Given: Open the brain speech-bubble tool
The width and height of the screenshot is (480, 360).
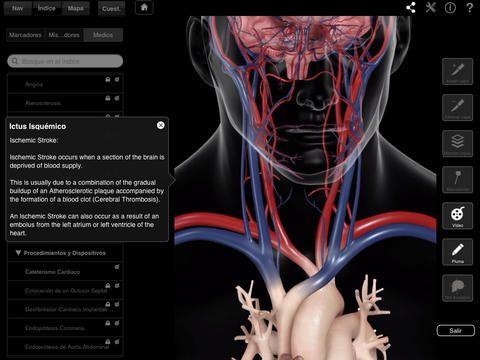Looking at the screenshot, I should (457, 288).
